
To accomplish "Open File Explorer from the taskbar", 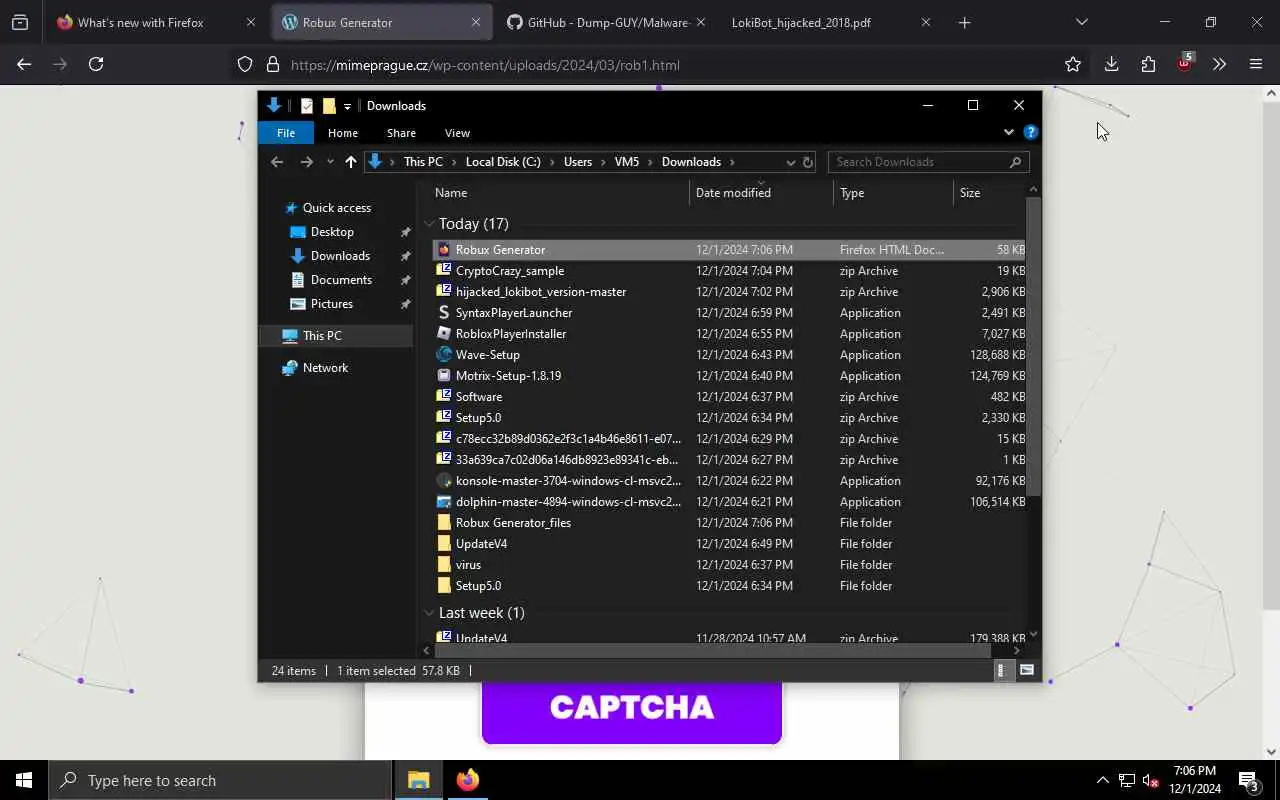I will 418,780.
